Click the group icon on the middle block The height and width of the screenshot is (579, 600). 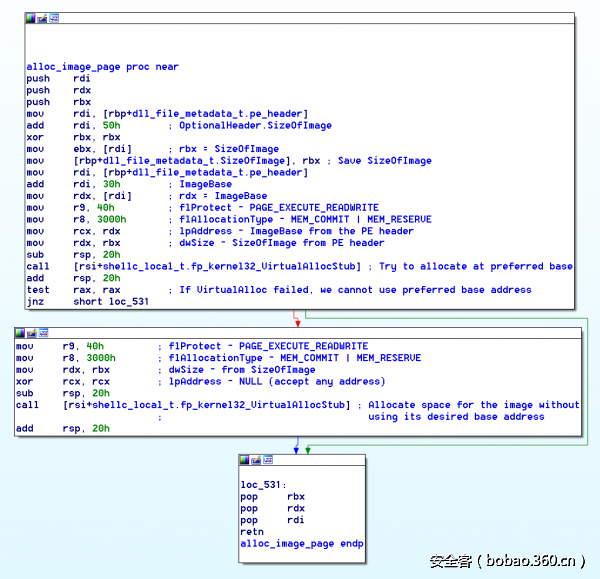point(43,332)
